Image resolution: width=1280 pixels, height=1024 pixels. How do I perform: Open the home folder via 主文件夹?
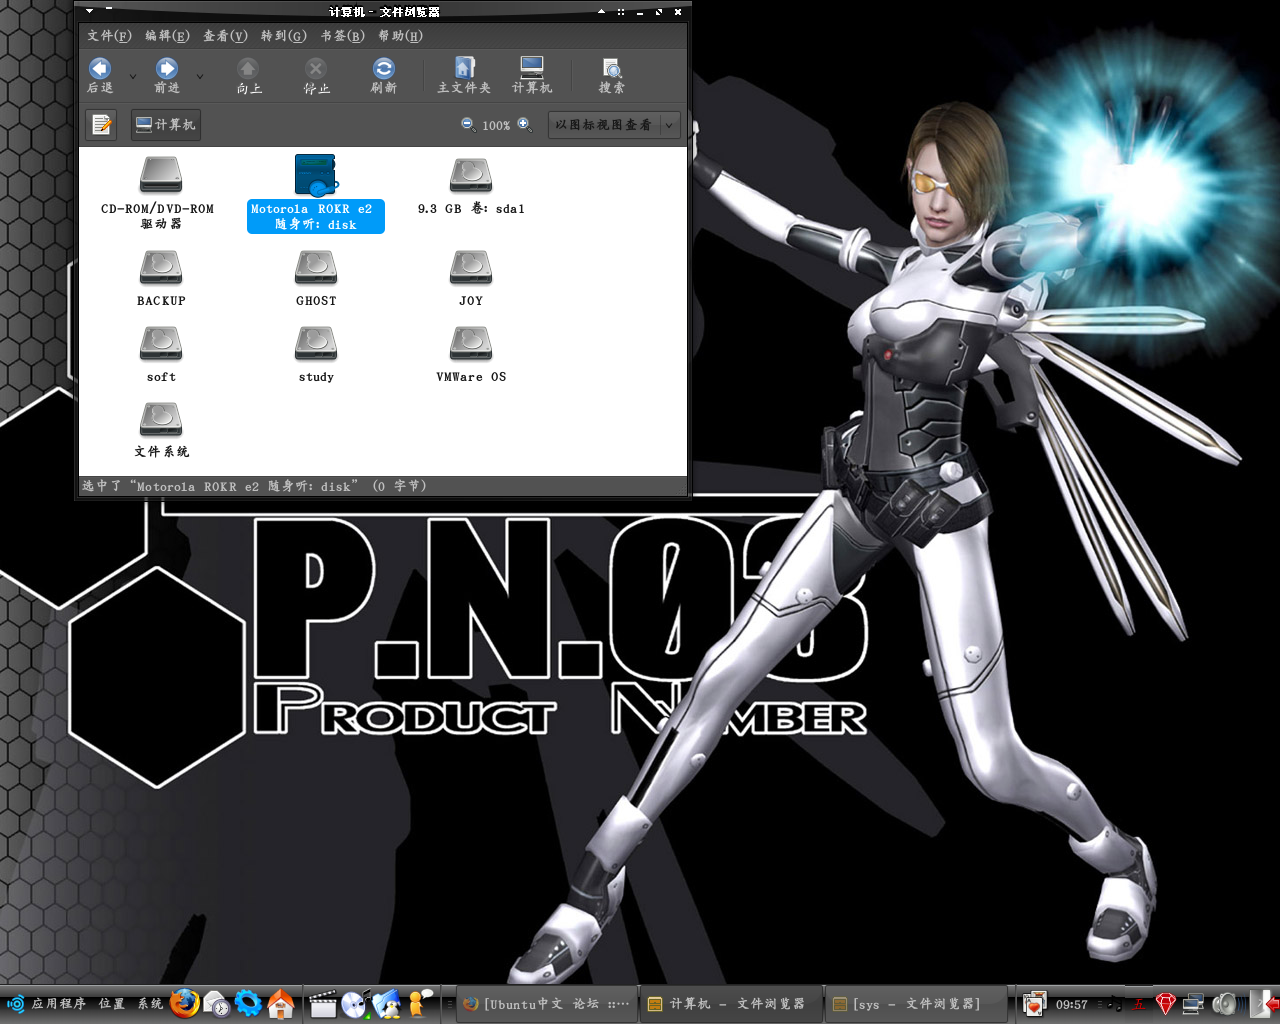click(464, 76)
